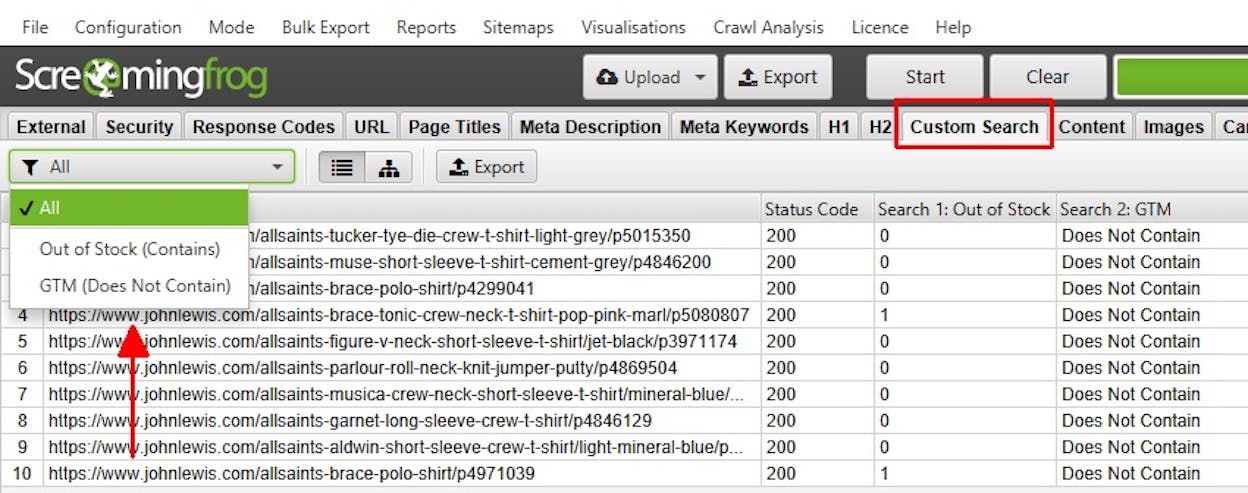The image size is (1248, 493).
Task: Click the top toolbar Export button
Action: coord(779,77)
